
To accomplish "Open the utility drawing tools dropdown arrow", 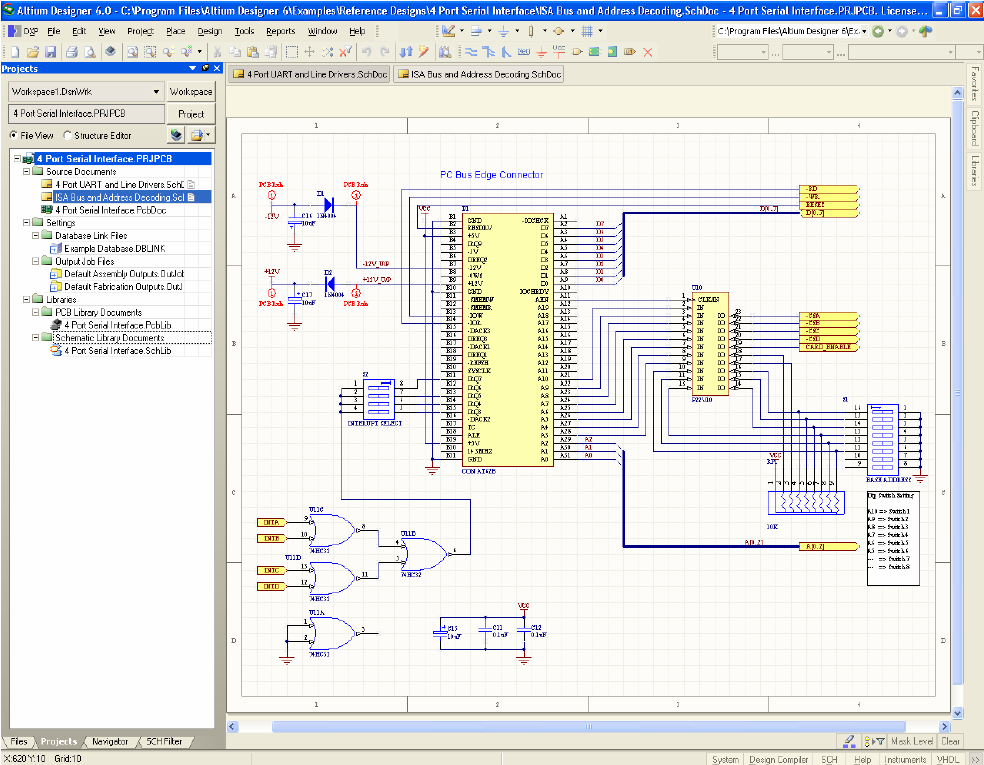I will tap(462, 31).
